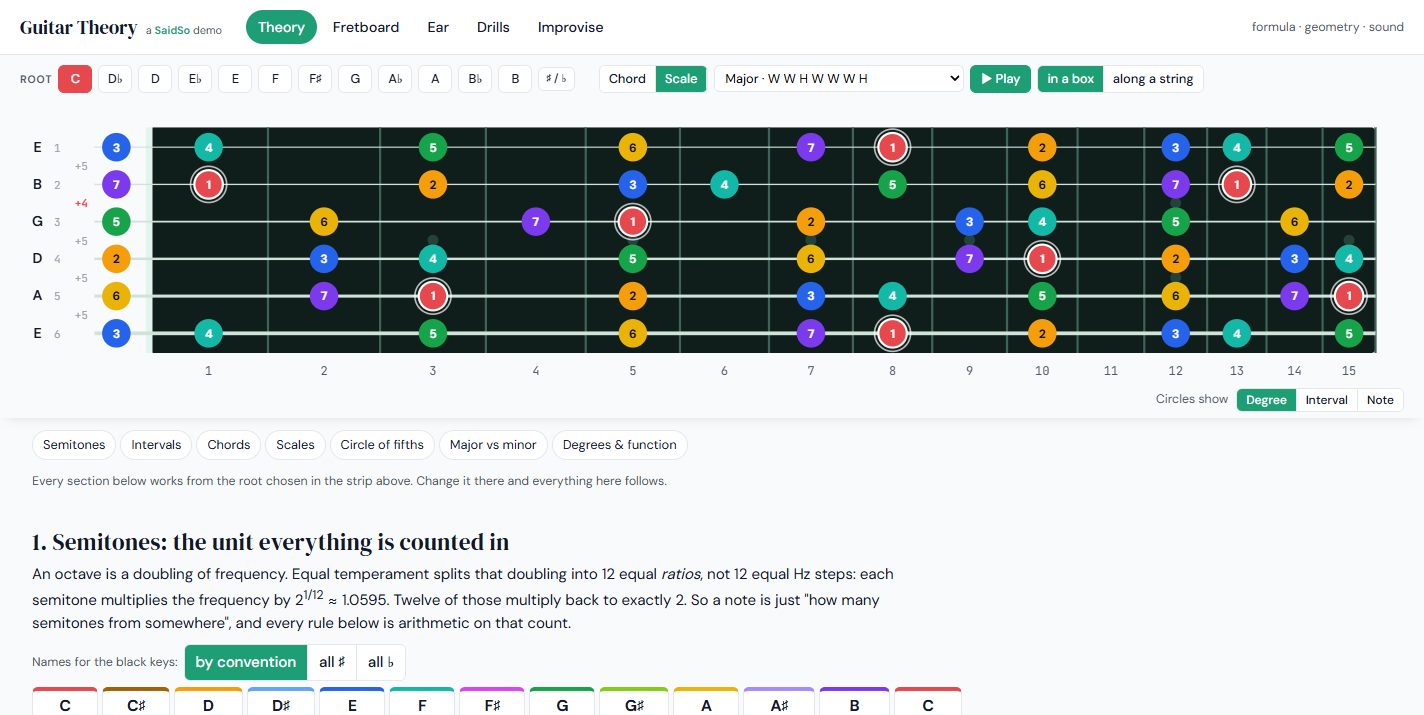The image size is (1424, 715).
Task: Open the Theory tab
Action: (281, 27)
